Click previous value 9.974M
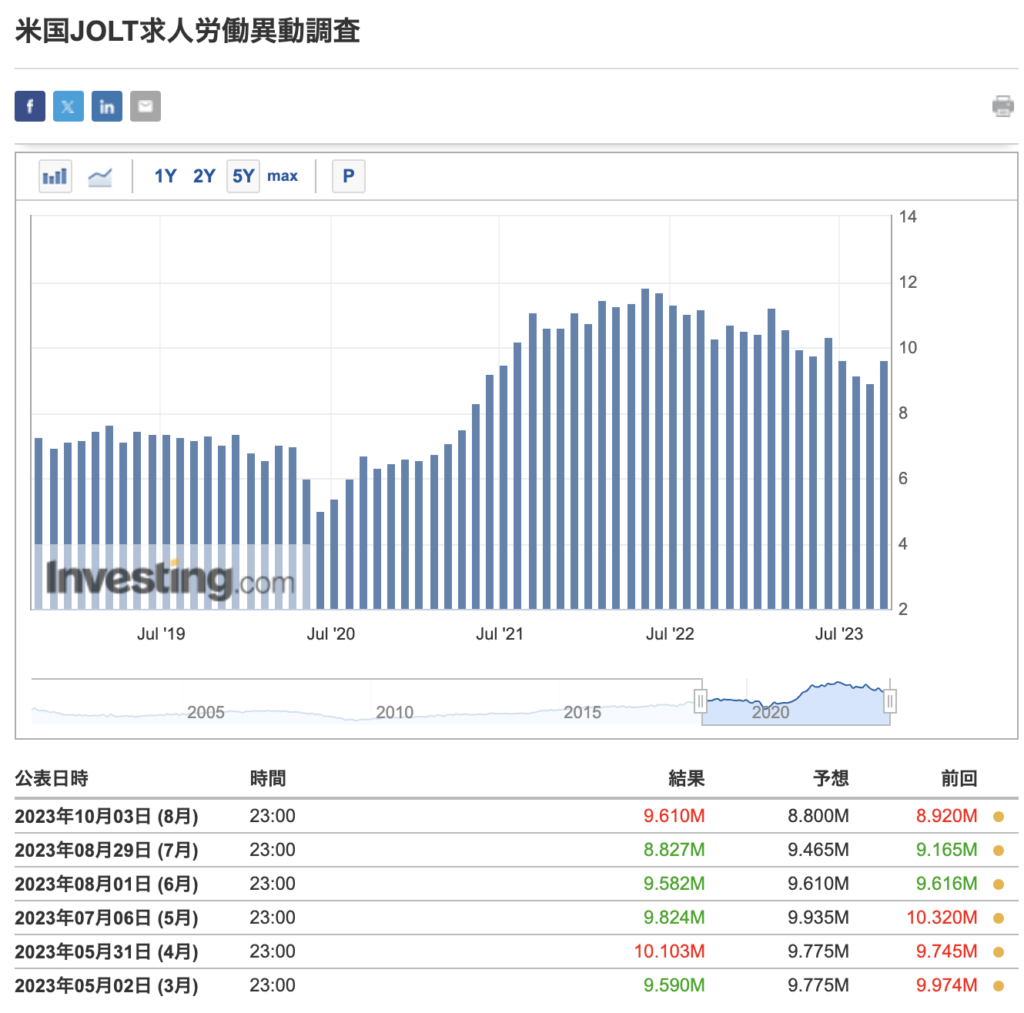This screenshot has width=1024, height=1013. [x=947, y=986]
